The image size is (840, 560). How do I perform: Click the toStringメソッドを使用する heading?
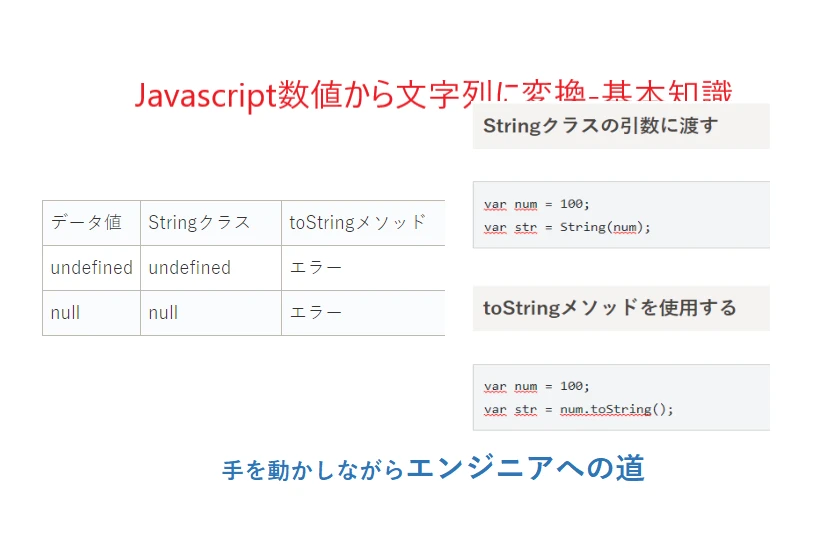(x=610, y=308)
